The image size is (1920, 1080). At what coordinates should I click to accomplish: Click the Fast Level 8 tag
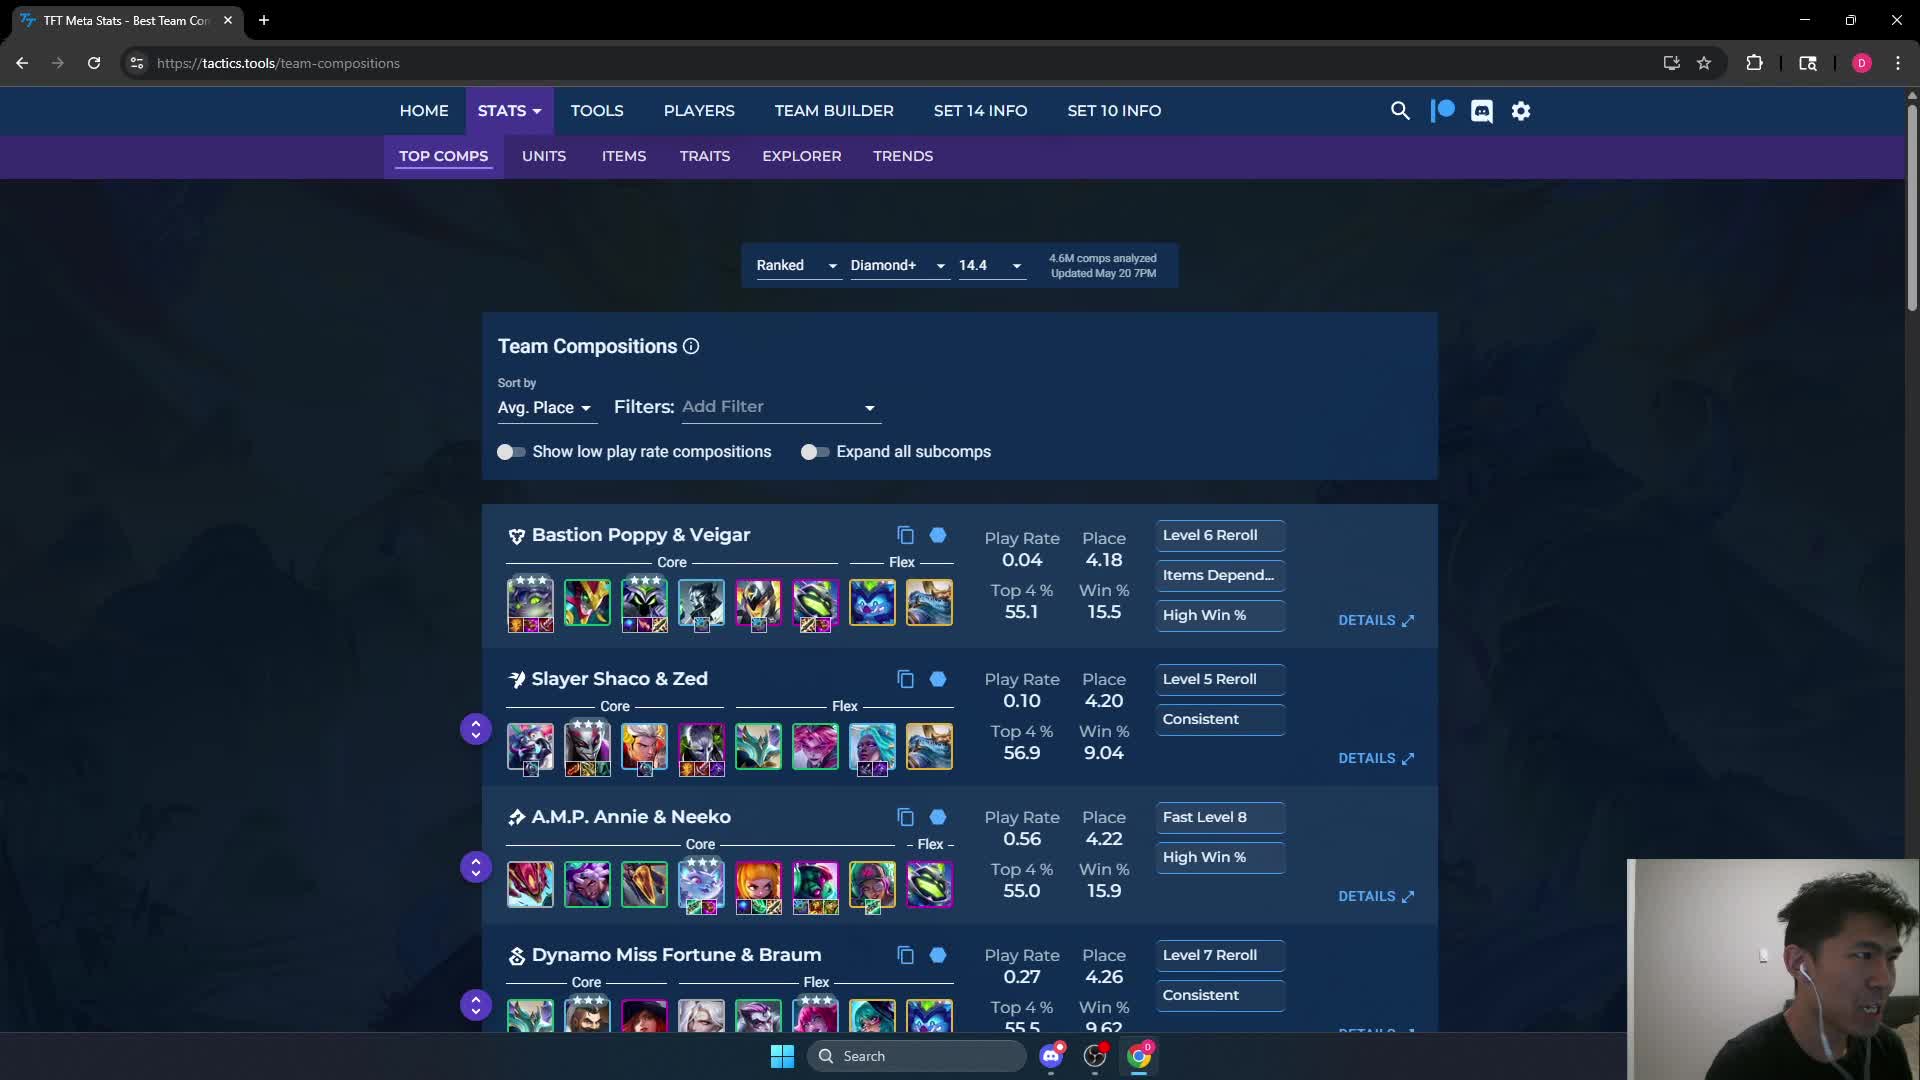point(1220,817)
